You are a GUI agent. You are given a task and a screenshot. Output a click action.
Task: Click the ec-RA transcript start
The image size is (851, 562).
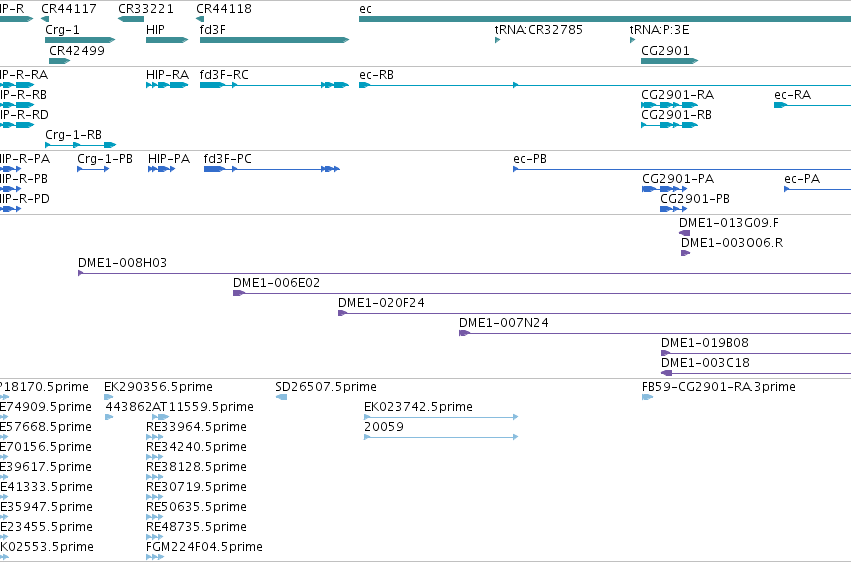tap(780, 105)
